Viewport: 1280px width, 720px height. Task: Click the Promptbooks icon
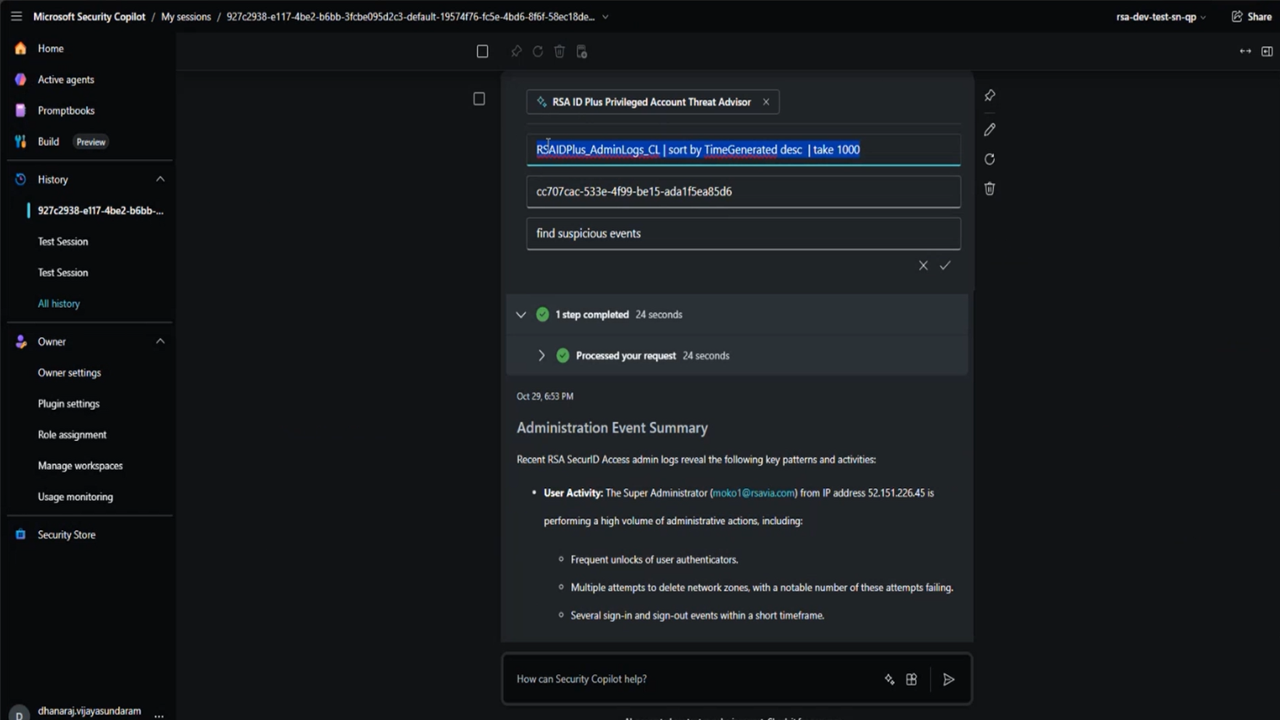(20, 110)
